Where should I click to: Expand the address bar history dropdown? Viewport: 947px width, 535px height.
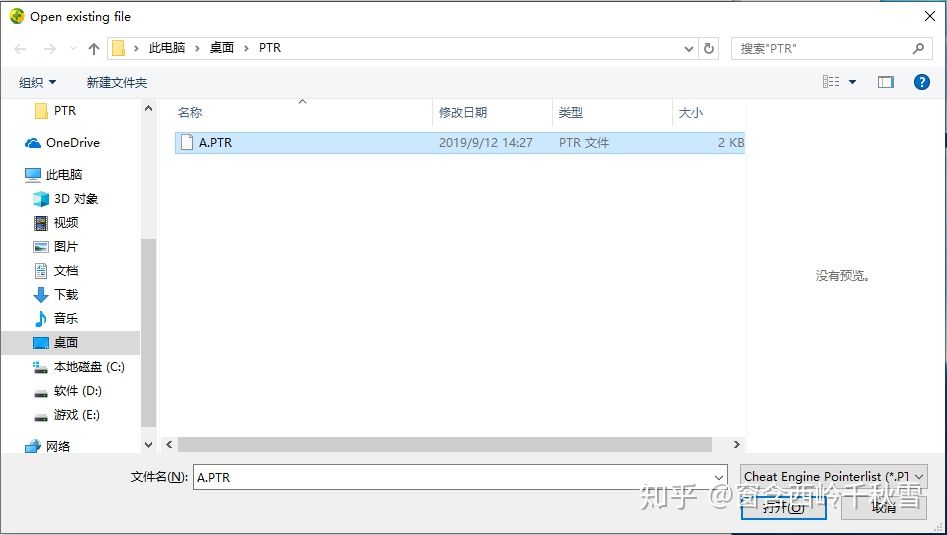(x=689, y=49)
